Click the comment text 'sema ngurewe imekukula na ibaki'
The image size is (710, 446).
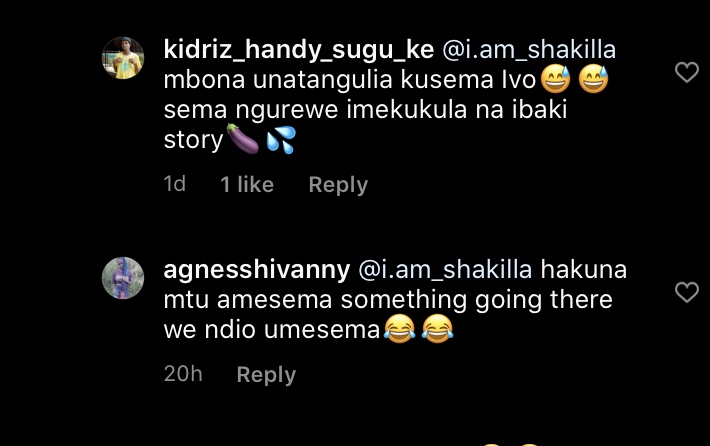[365, 110]
